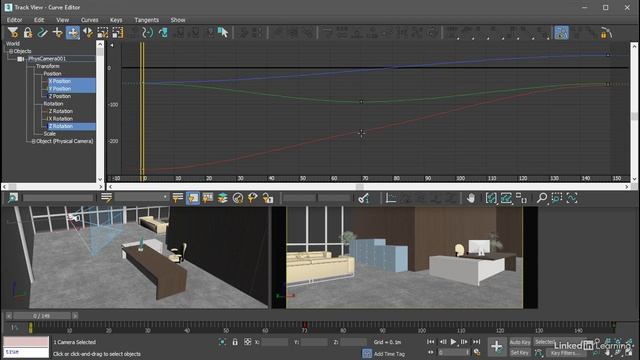Open the Tangents menu
Image resolution: width=640 pixels, height=360 pixels.
point(147,20)
